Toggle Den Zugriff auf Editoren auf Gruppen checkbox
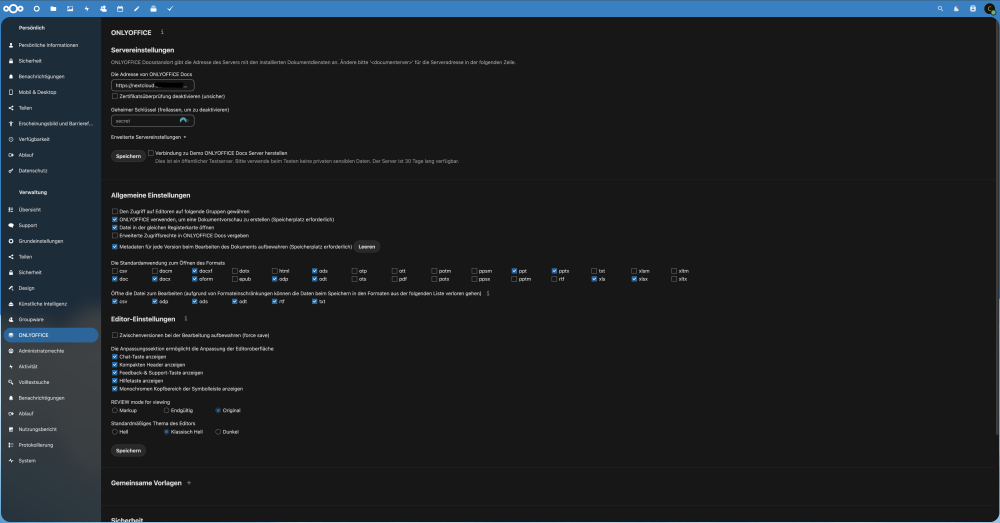1000x523 pixels. (115, 211)
